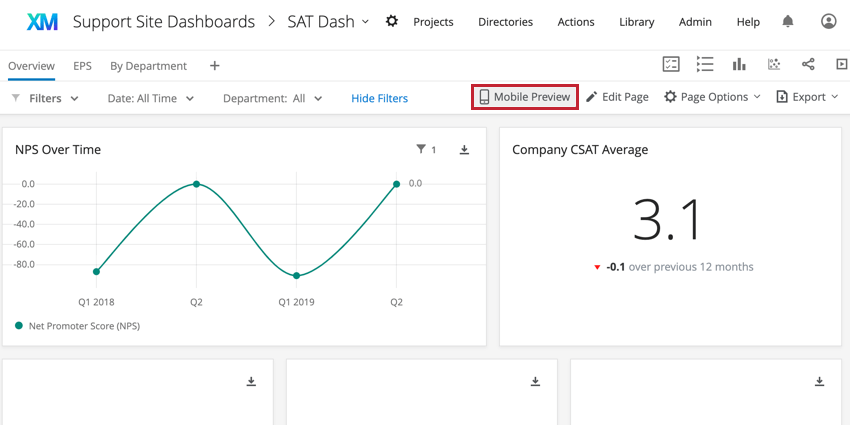The image size is (850, 425).
Task: Open the Department filter dropdown
Action: pos(272,98)
